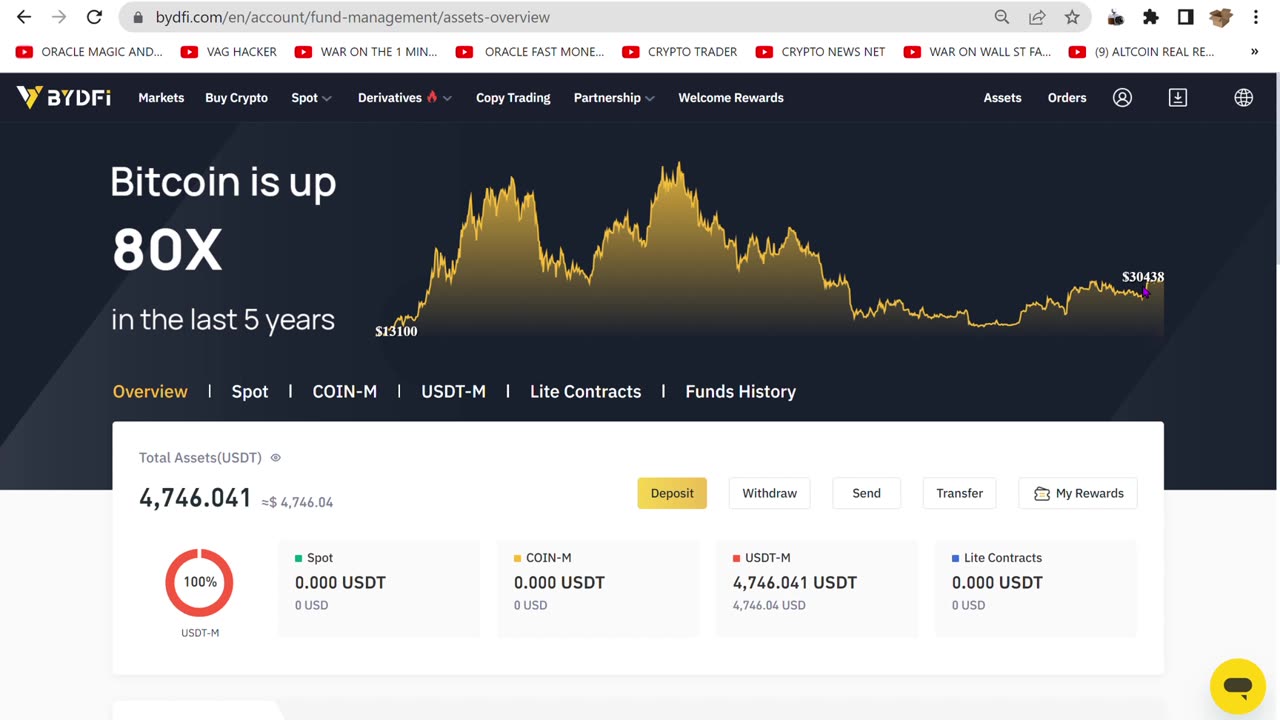This screenshot has width=1280, height=720.
Task: Bookmark this page with the star icon
Action: point(1072,17)
